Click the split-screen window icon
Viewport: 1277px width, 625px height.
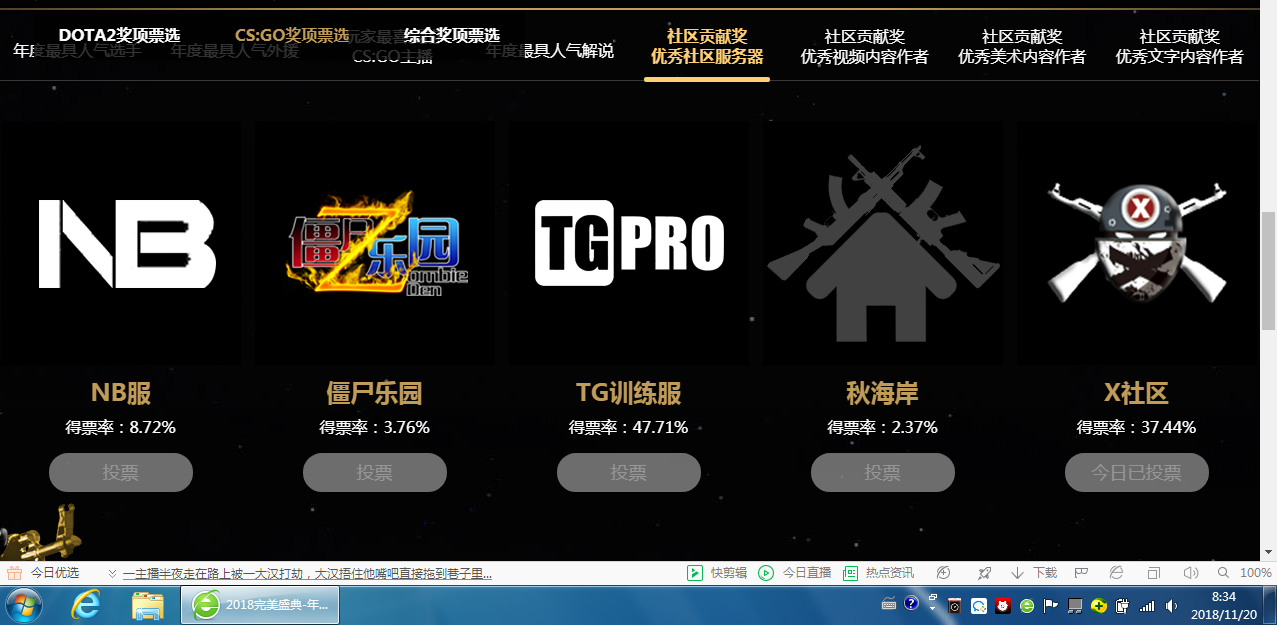pyautogui.click(x=1154, y=572)
